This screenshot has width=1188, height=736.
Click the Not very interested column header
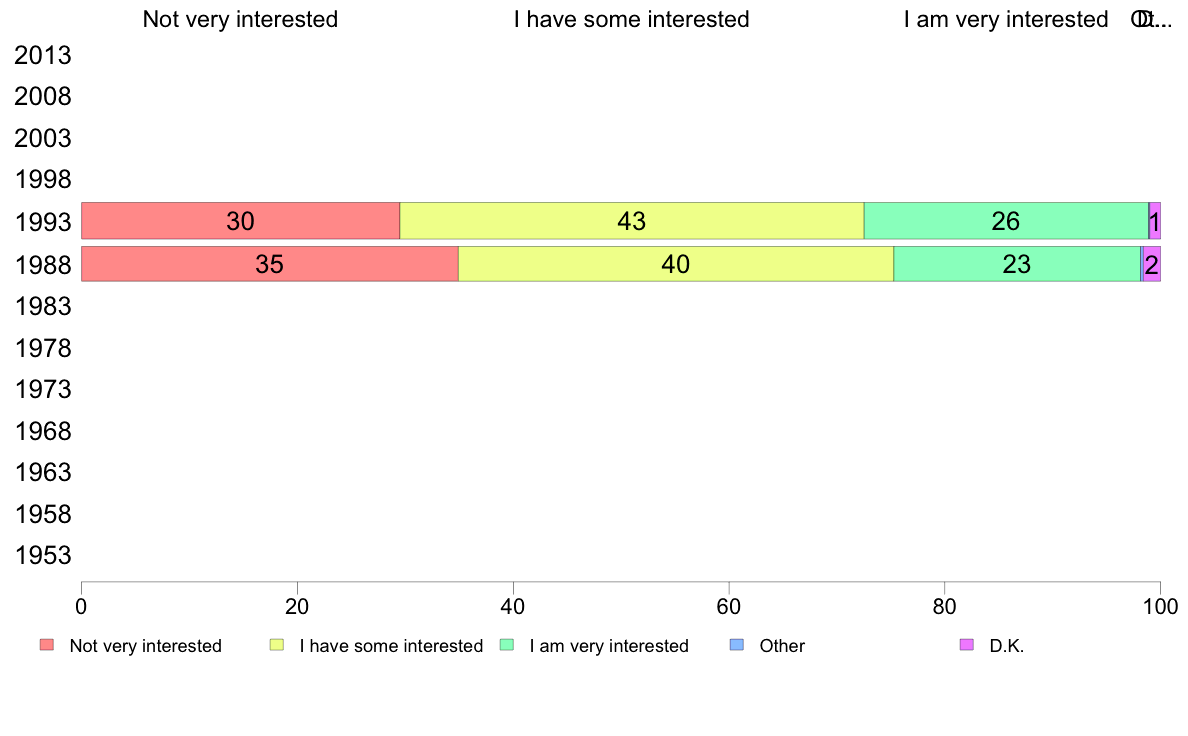pyautogui.click(x=240, y=19)
